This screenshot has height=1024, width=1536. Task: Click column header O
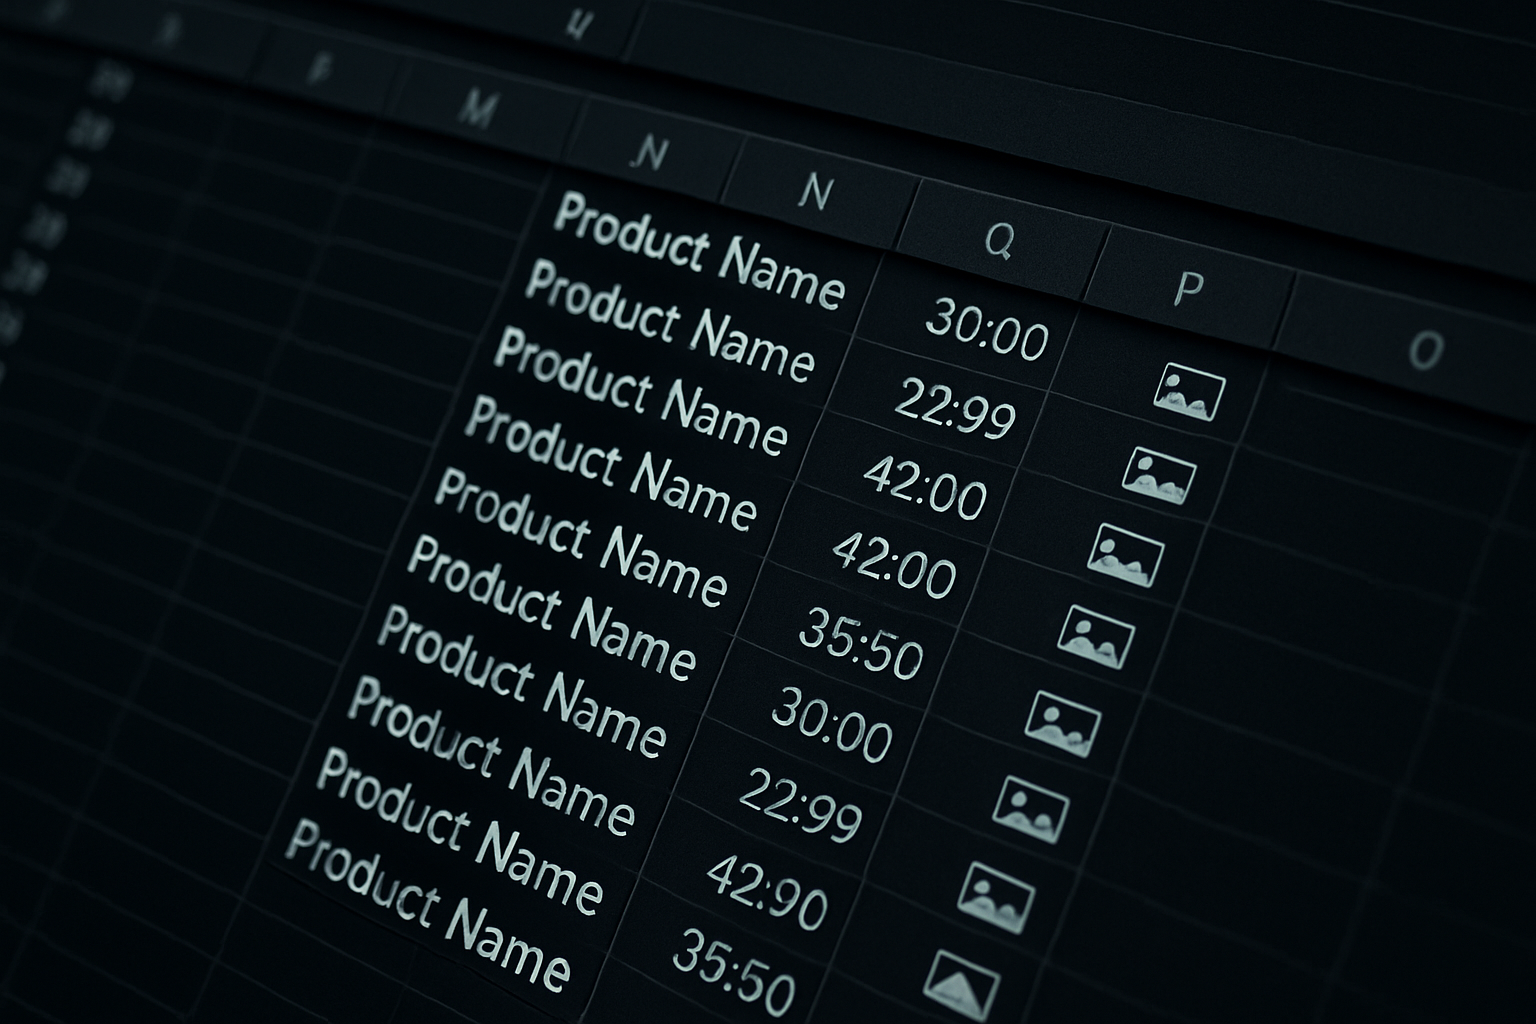point(1425,350)
